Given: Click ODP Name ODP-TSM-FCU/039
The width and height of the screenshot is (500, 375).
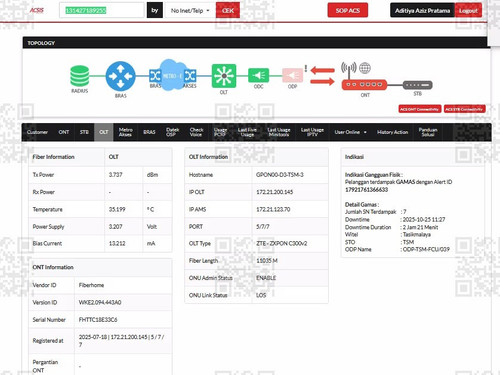Looking at the screenshot, I should coord(426,249).
